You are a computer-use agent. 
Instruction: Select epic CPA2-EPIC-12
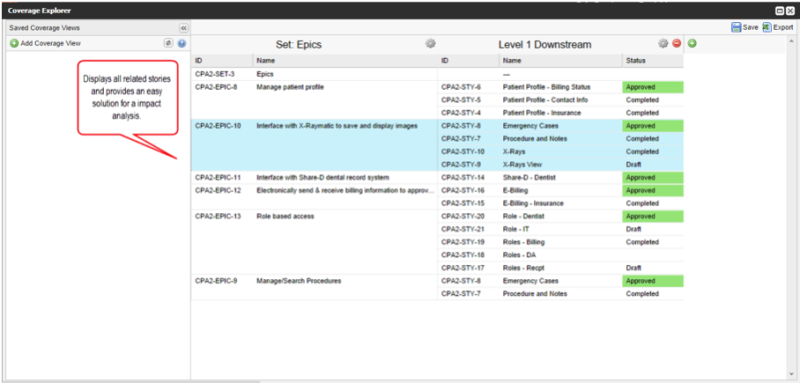coord(218,190)
